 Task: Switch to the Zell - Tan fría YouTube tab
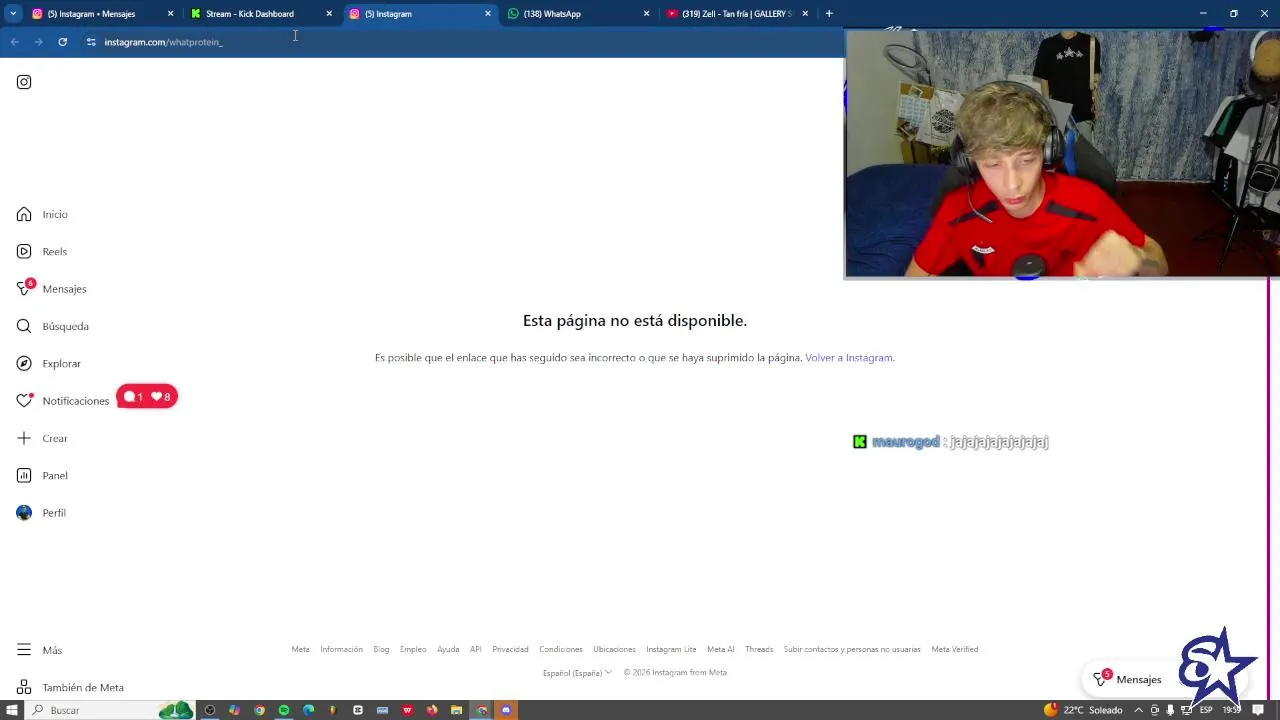(737, 14)
